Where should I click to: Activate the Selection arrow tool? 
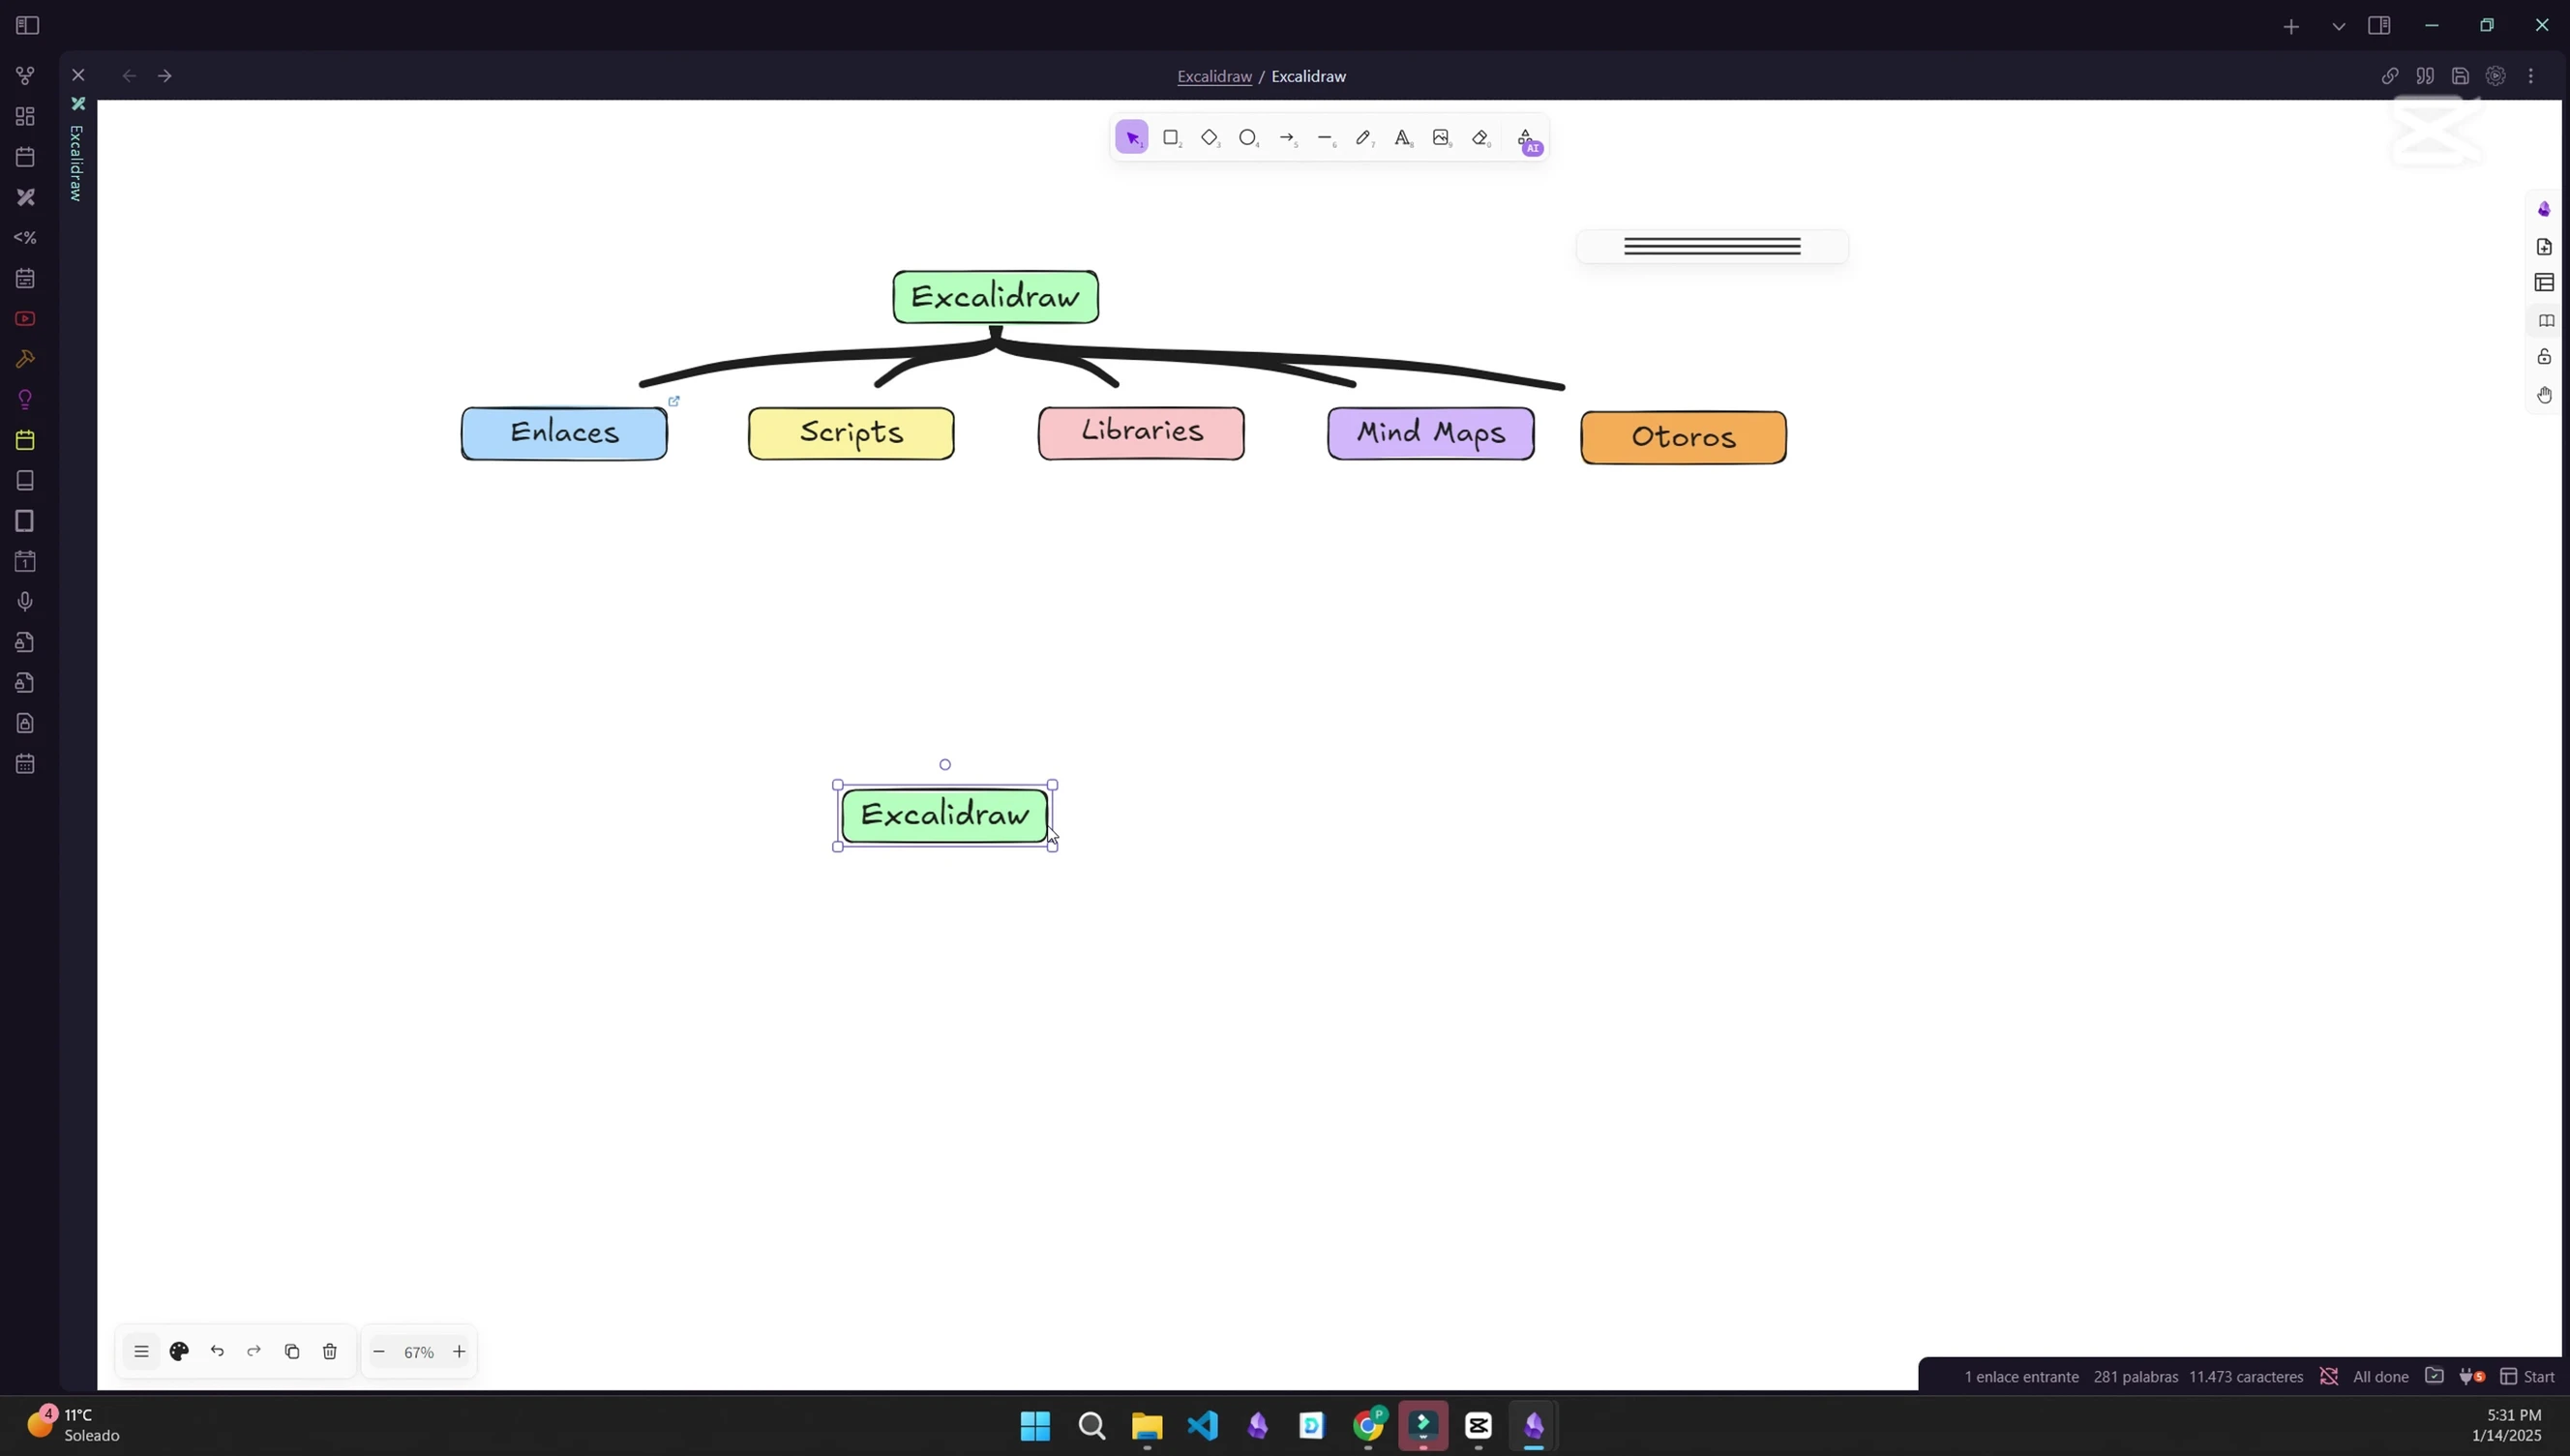pyautogui.click(x=1132, y=138)
